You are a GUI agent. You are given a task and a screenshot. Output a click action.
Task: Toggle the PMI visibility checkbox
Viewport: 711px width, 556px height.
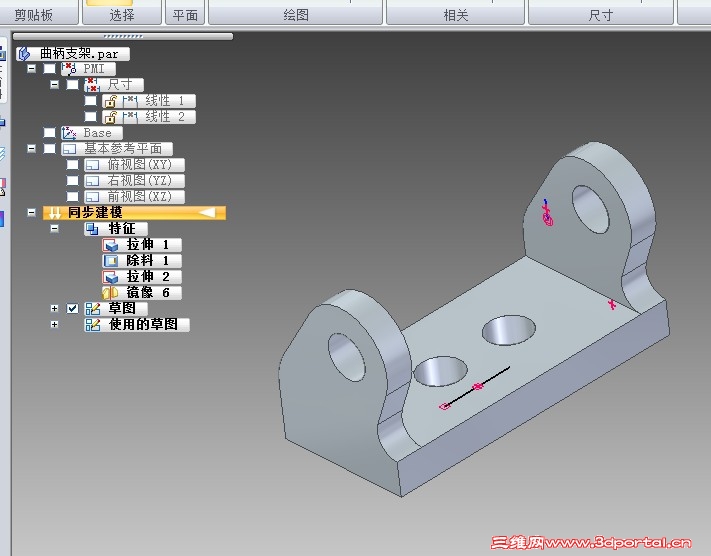pos(49,69)
